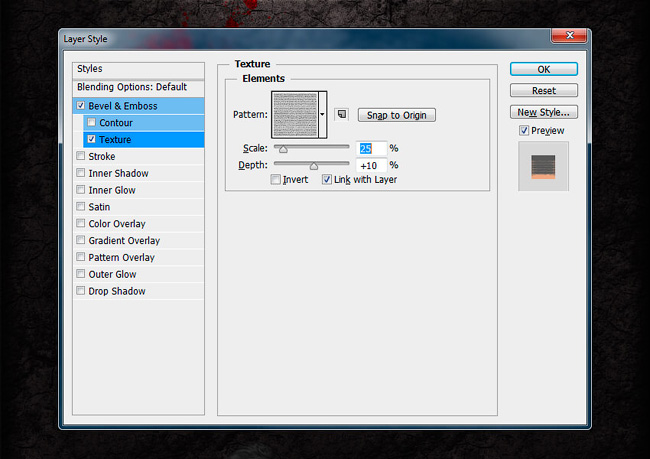The height and width of the screenshot is (459, 650).
Task: Click the pattern swatch thumbnail
Action: tap(295, 114)
